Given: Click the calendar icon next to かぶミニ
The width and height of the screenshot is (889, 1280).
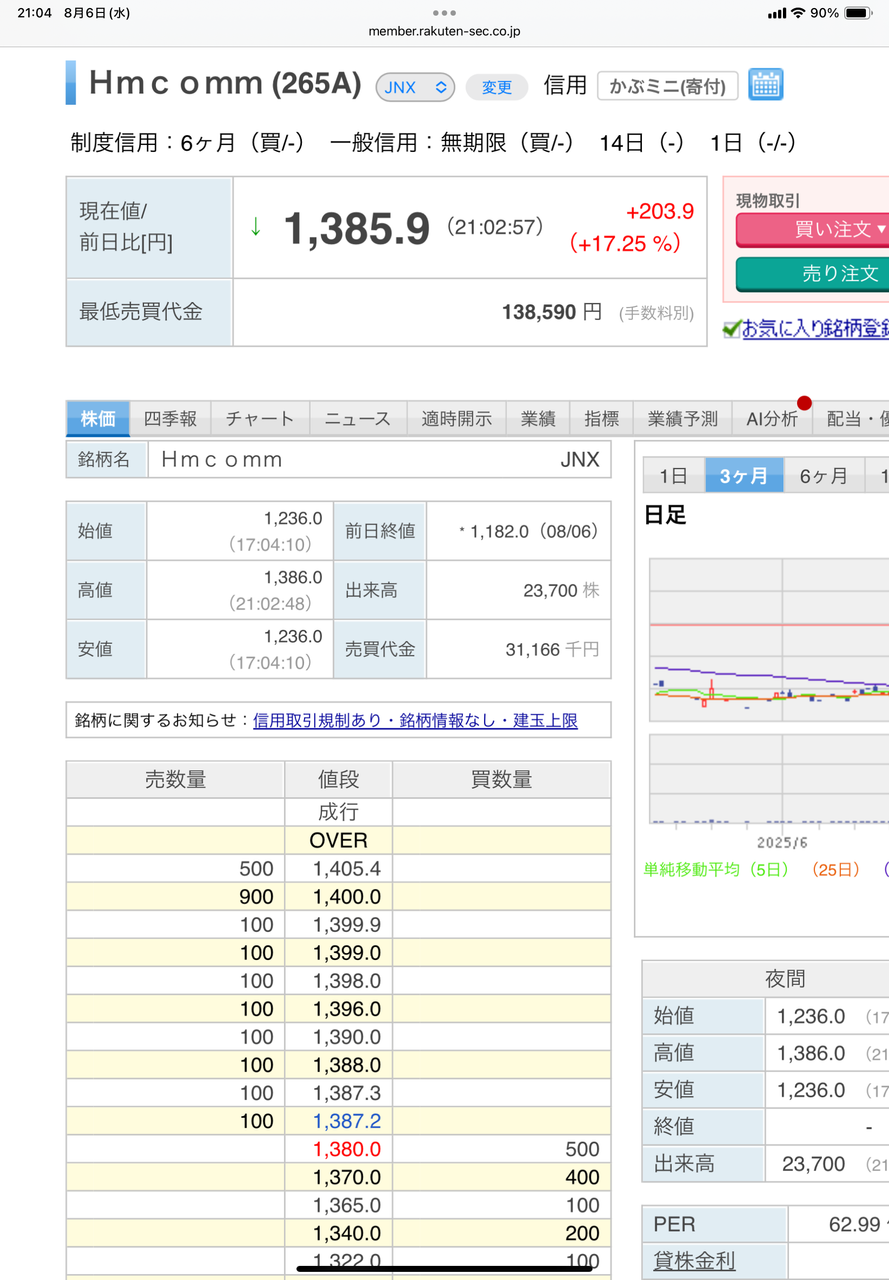Looking at the screenshot, I should (766, 85).
